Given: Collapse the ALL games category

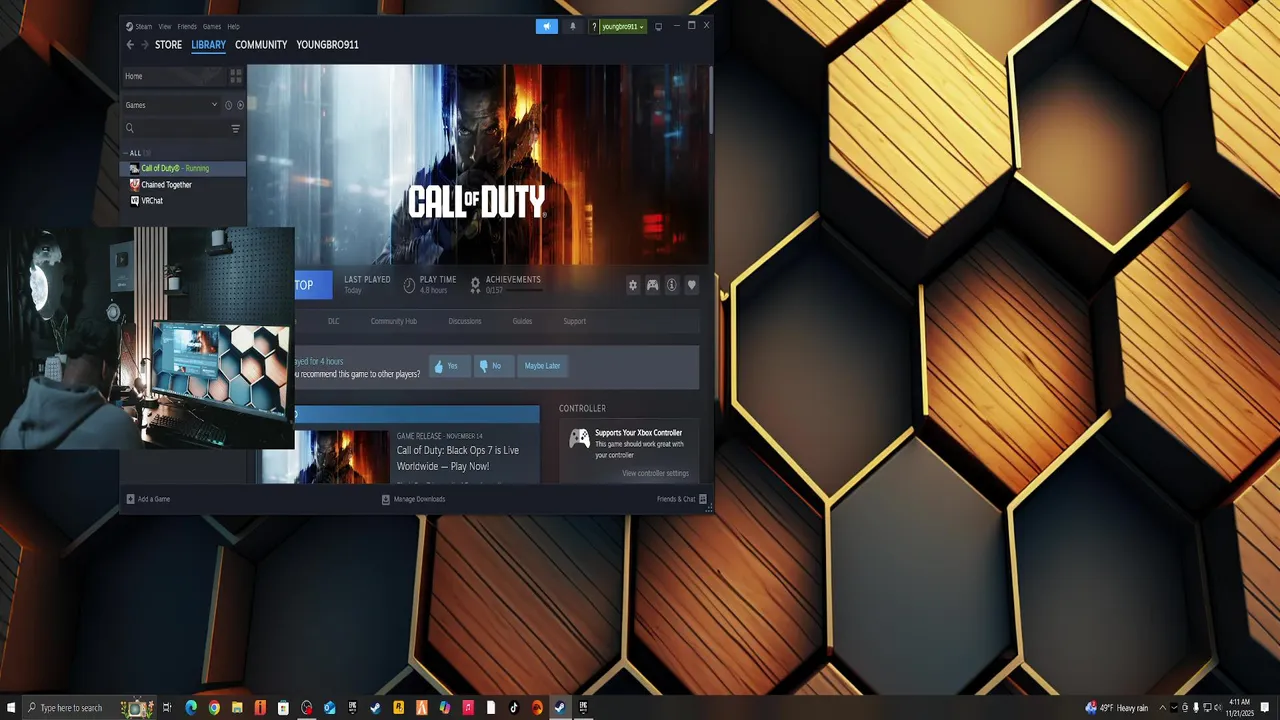Looking at the screenshot, I should coord(134,153).
